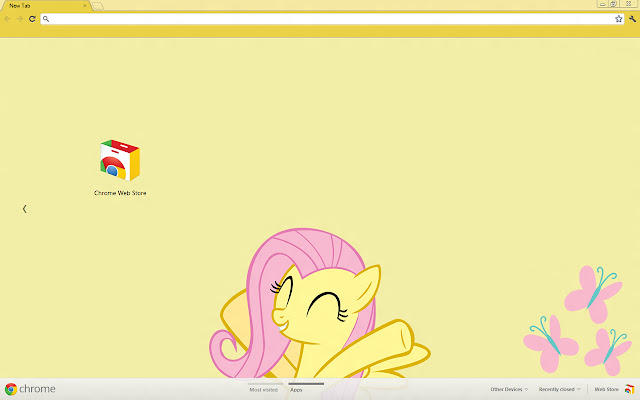The image size is (640, 400).
Task: Close the New Tab tab
Action: pyautogui.click(x=85, y=6)
